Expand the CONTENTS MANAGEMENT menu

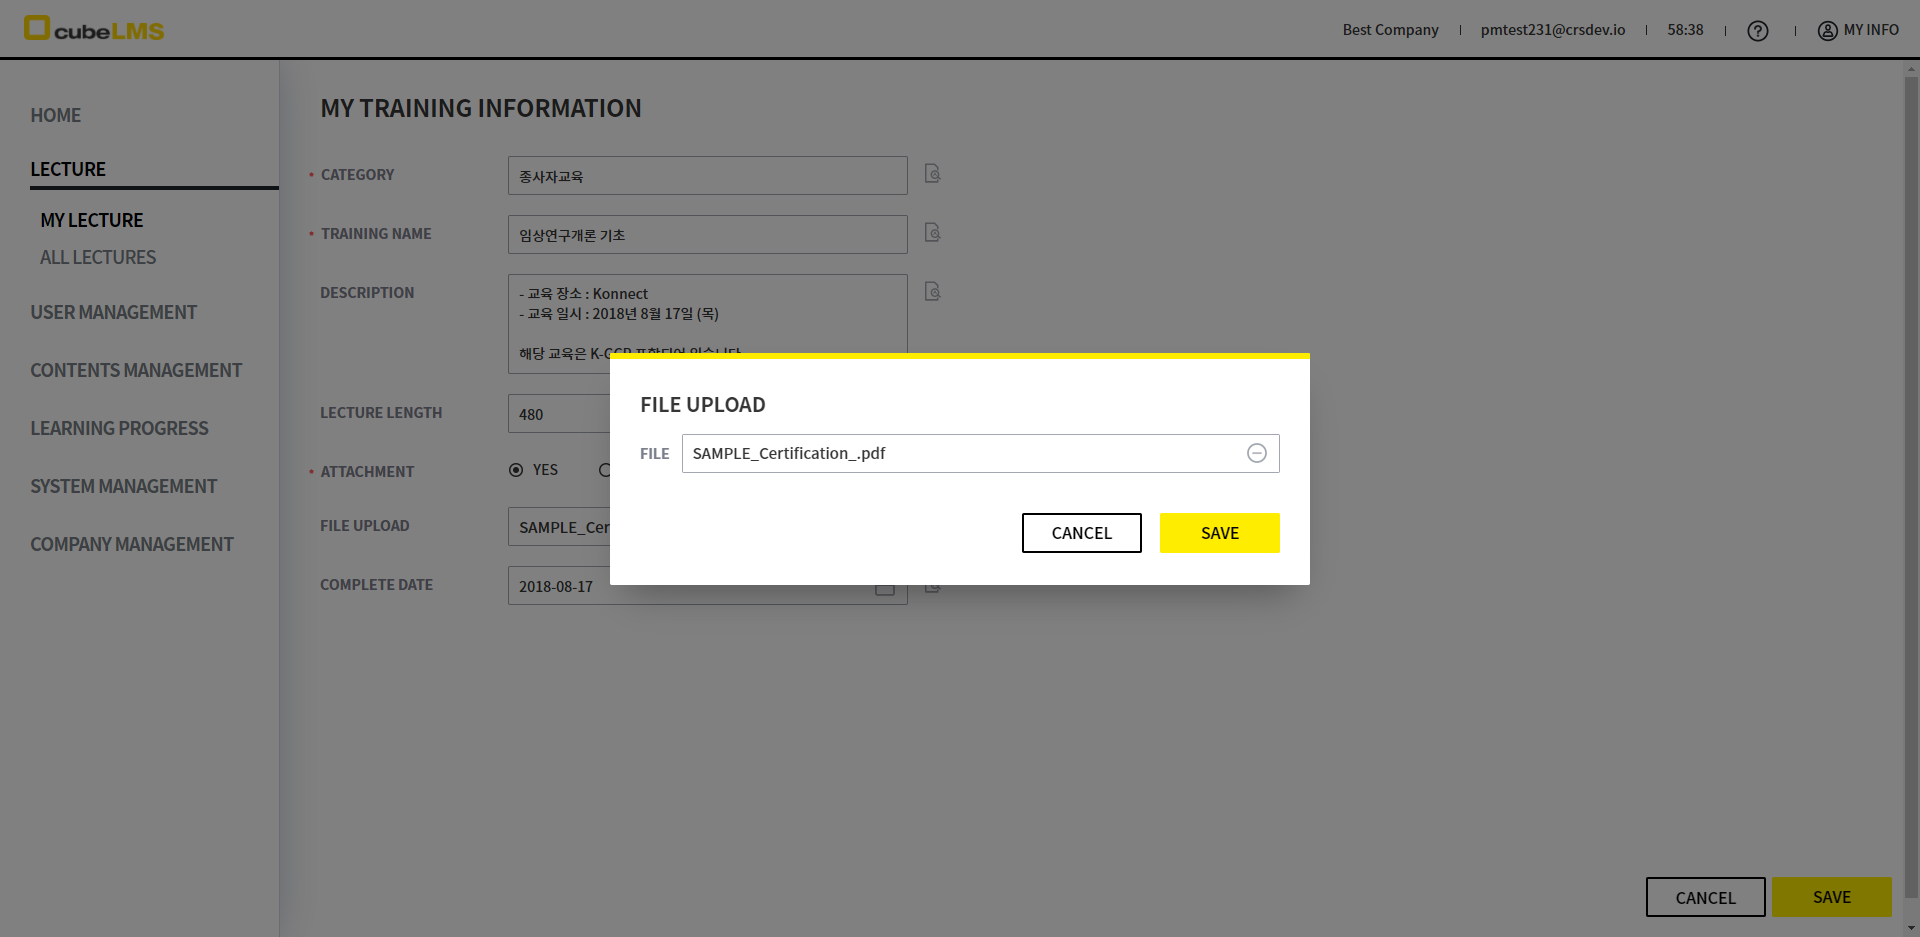pyautogui.click(x=136, y=370)
